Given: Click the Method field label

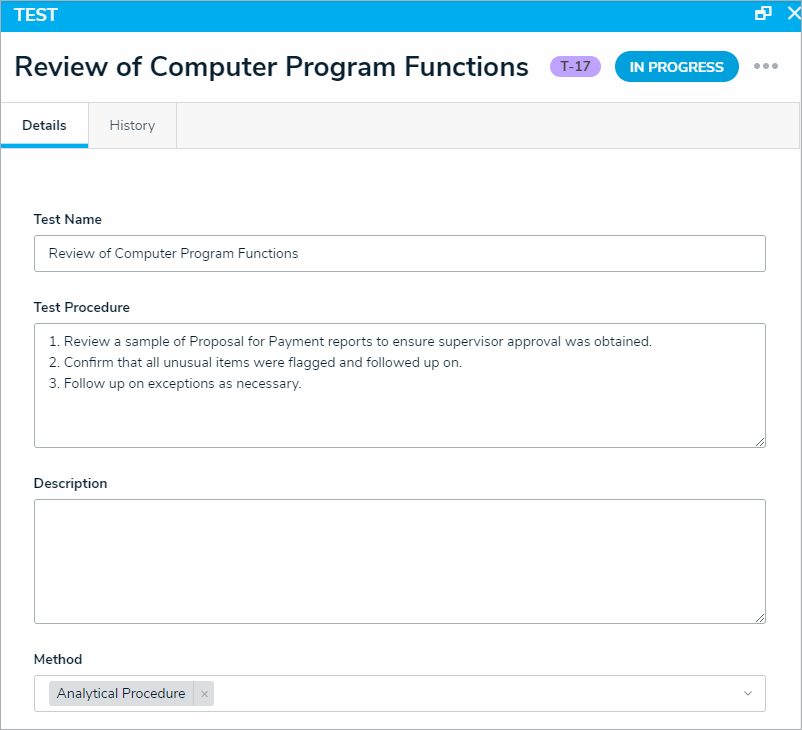Looking at the screenshot, I should [x=58, y=660].
